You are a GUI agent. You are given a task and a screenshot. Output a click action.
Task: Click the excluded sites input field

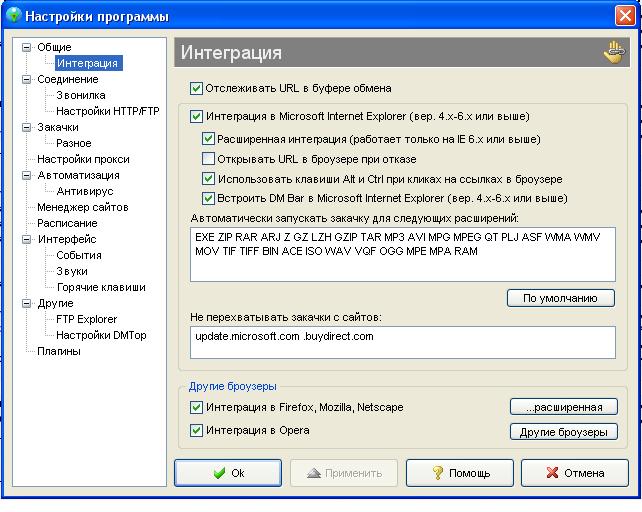point(402,342)
